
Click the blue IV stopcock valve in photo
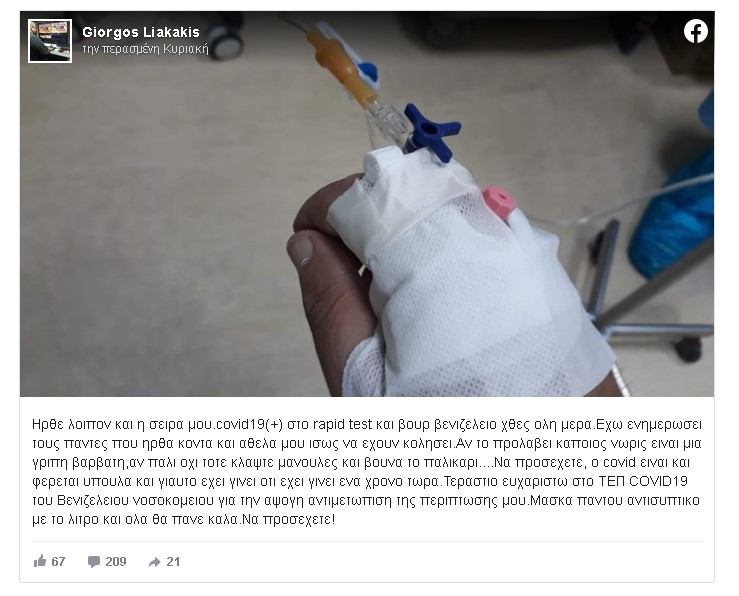point(431,132)
